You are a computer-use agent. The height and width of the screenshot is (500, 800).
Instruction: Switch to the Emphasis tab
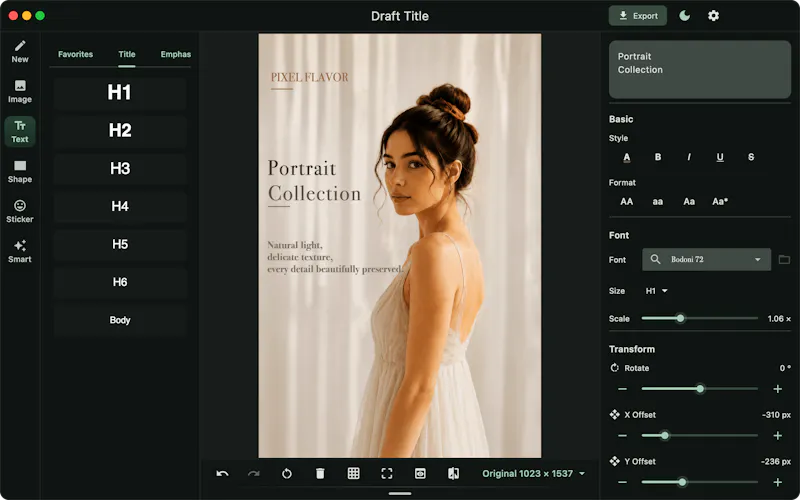tap(176, 54)
